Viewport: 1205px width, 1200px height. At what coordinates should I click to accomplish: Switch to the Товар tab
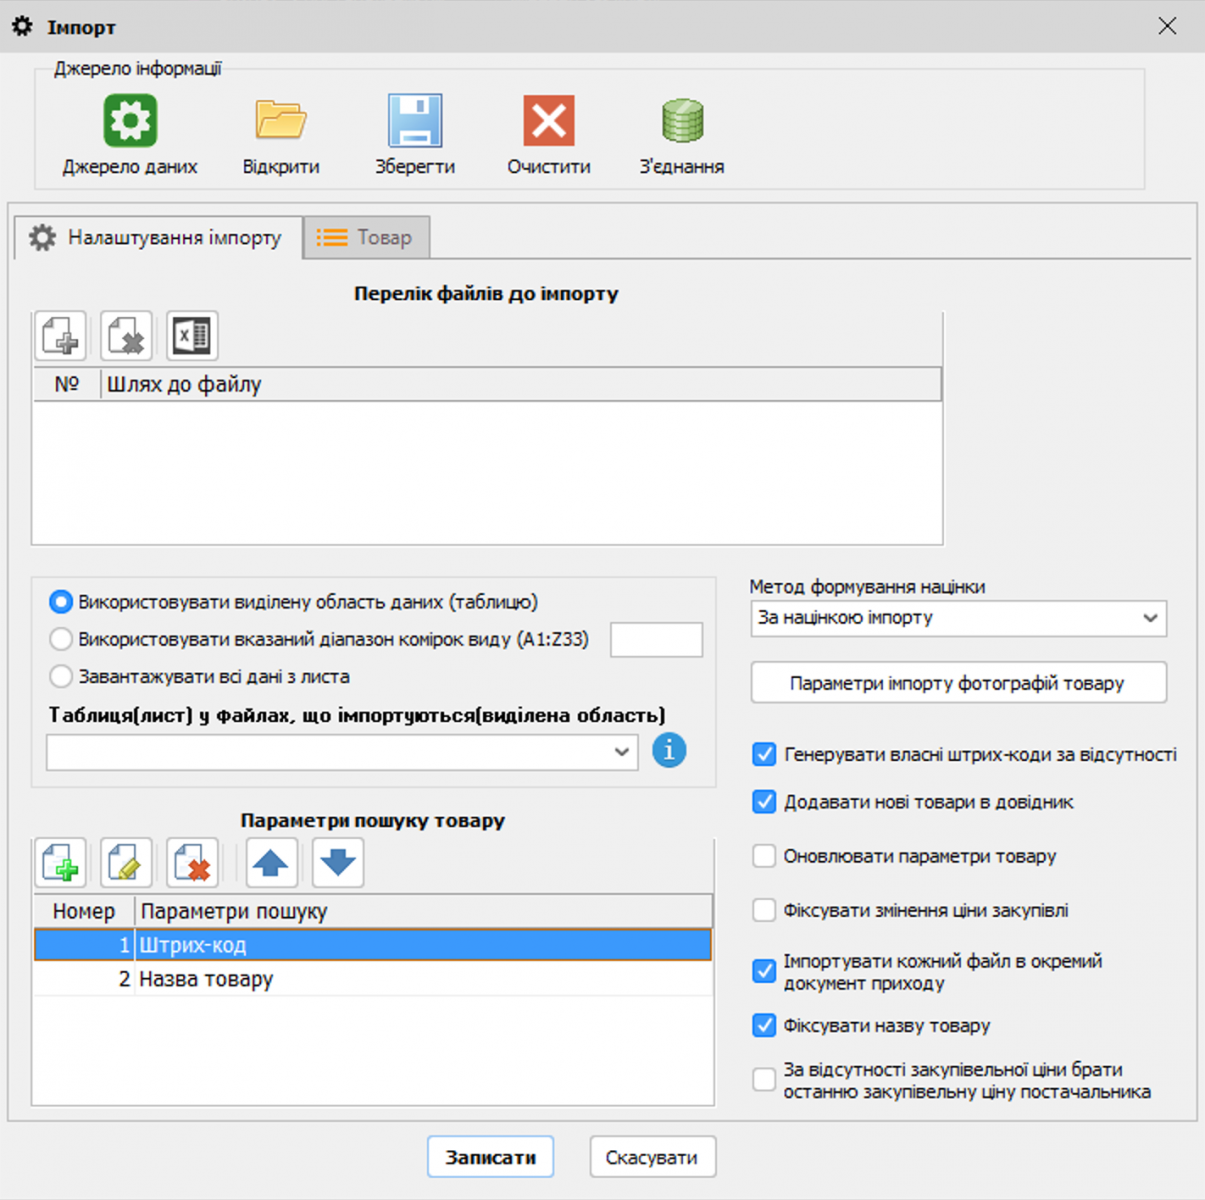(367, 238)
